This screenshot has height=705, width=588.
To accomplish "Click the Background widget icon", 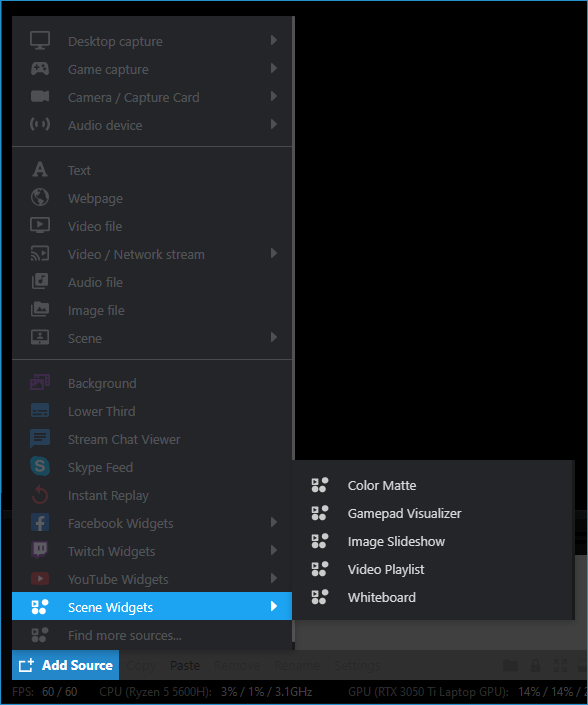I will [x=40, y=383].
